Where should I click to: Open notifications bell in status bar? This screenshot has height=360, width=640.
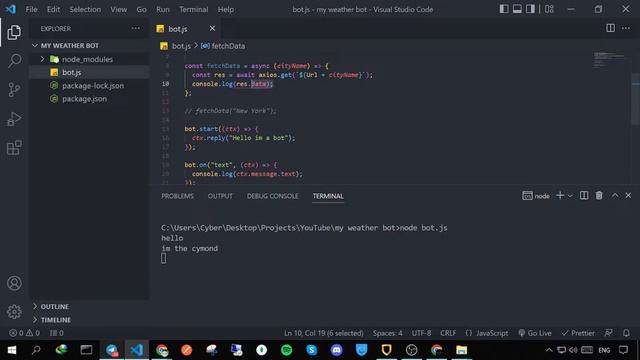(626, 333)
